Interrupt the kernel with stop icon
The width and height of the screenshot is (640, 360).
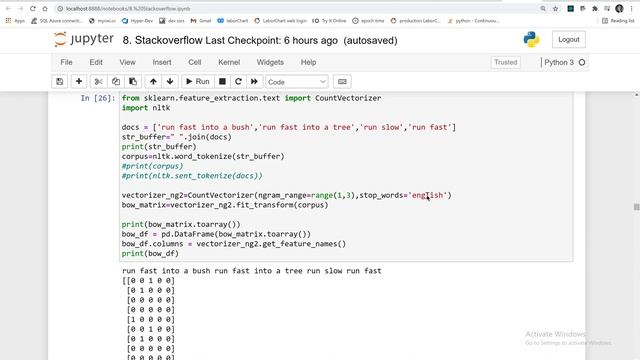point(222,82)
